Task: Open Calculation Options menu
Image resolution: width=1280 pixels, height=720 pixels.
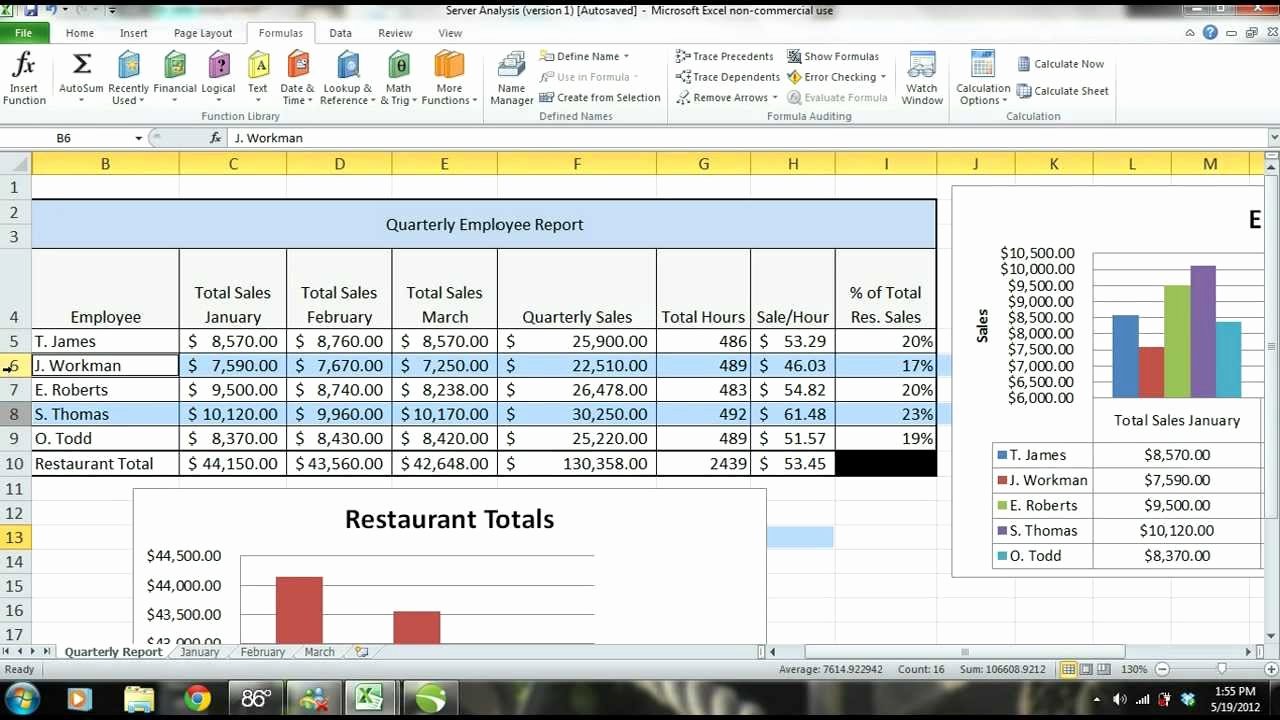Action: tap(983, 78)
